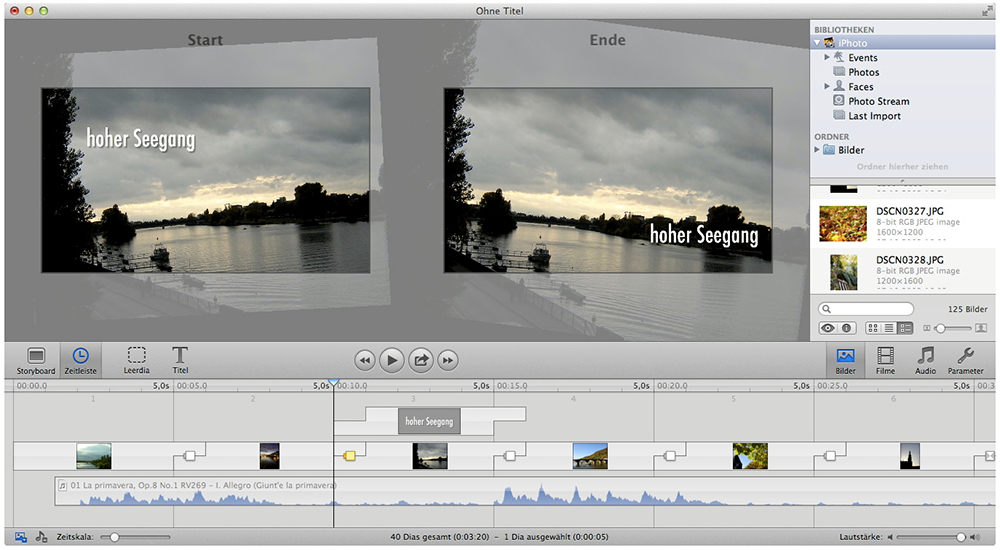Click the Zeitskala slider
The image size is (1000, 550).
(115, 537)
